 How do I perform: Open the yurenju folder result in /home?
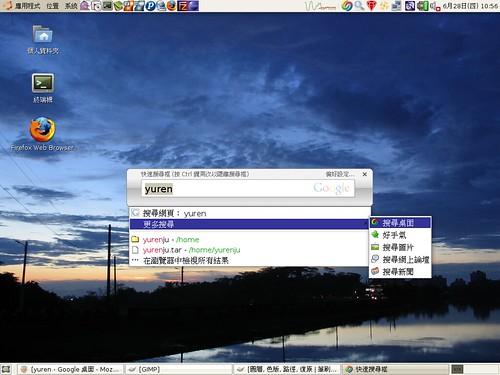[x=250, y=239]
